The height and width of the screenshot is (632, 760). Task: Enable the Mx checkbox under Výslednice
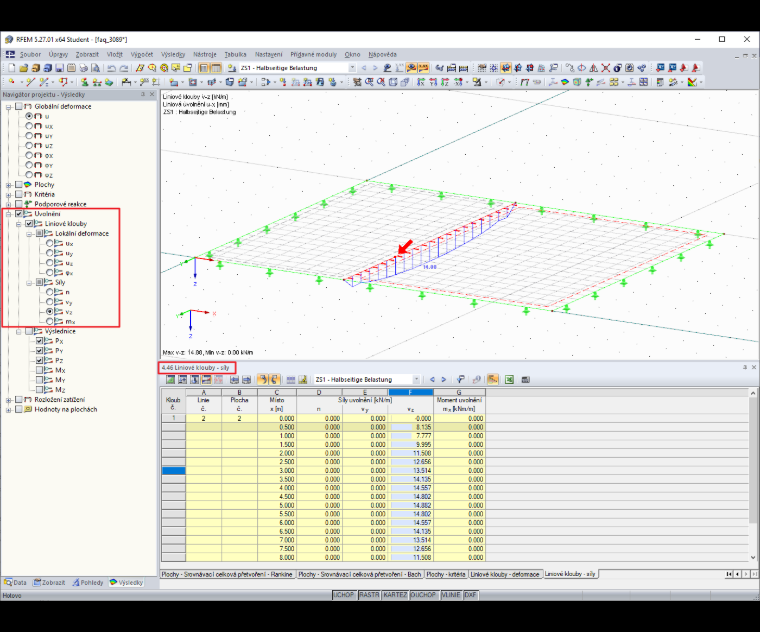click(40, 370)
